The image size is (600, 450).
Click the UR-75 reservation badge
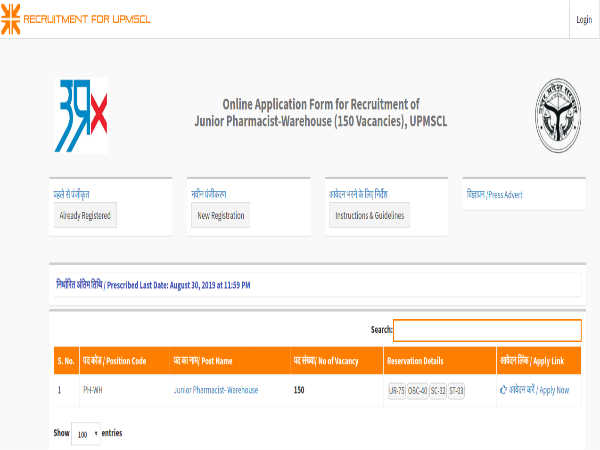(397, 390)
